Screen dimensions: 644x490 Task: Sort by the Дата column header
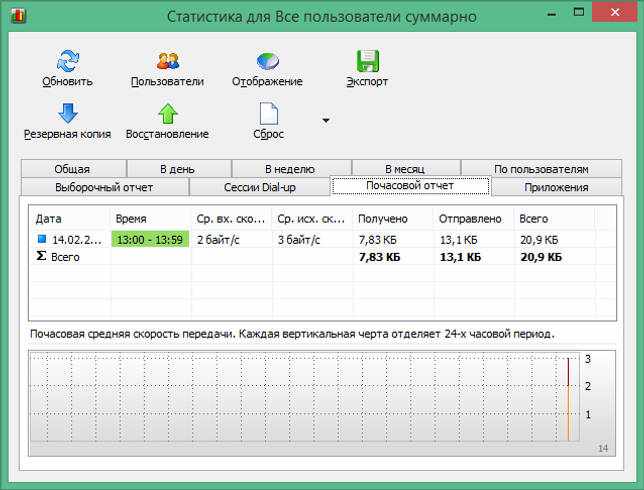(70, 219)
